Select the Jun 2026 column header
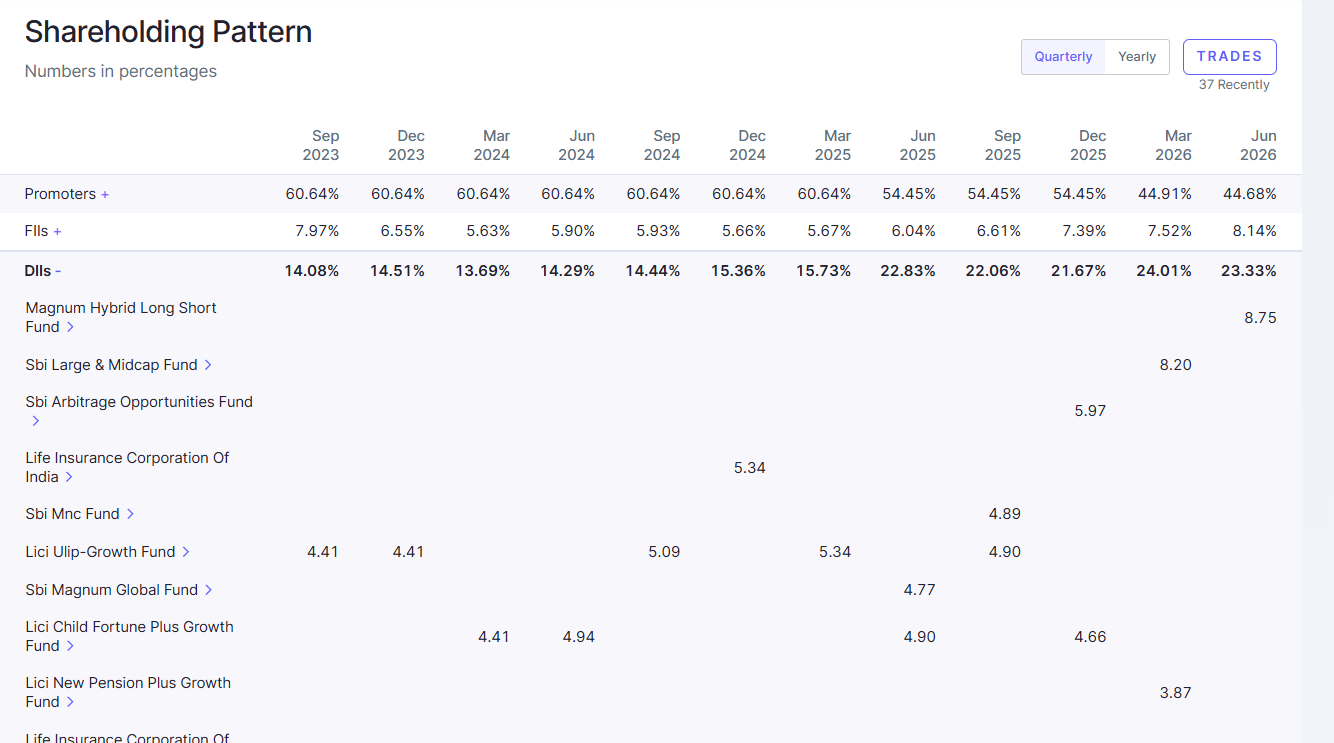This screenshot has height=743, width=1334. (x=1258, y=145)
